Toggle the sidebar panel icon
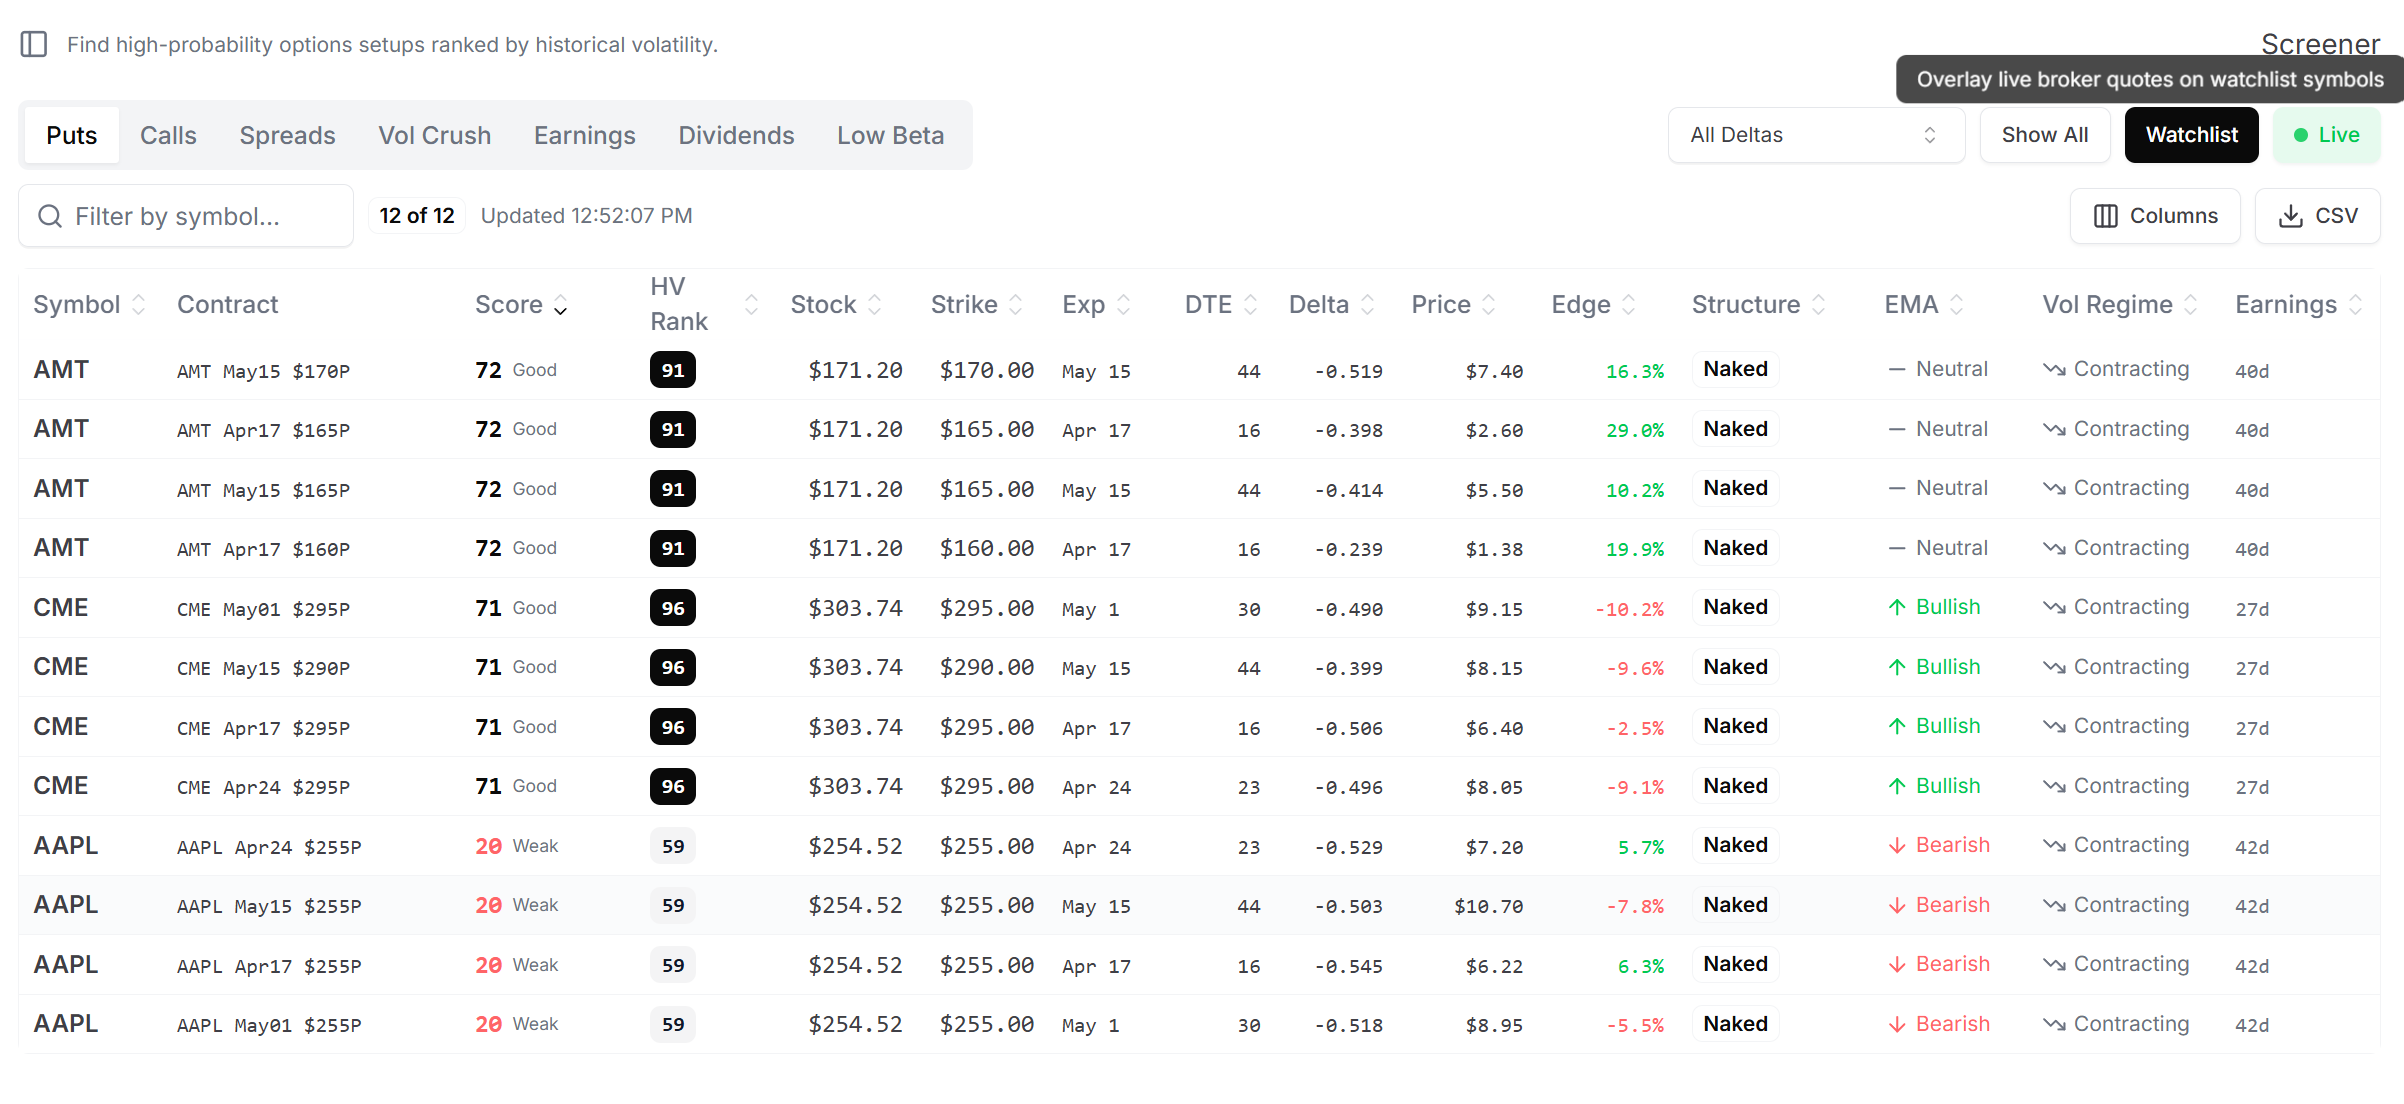2404x1104 pixels. 34,44
